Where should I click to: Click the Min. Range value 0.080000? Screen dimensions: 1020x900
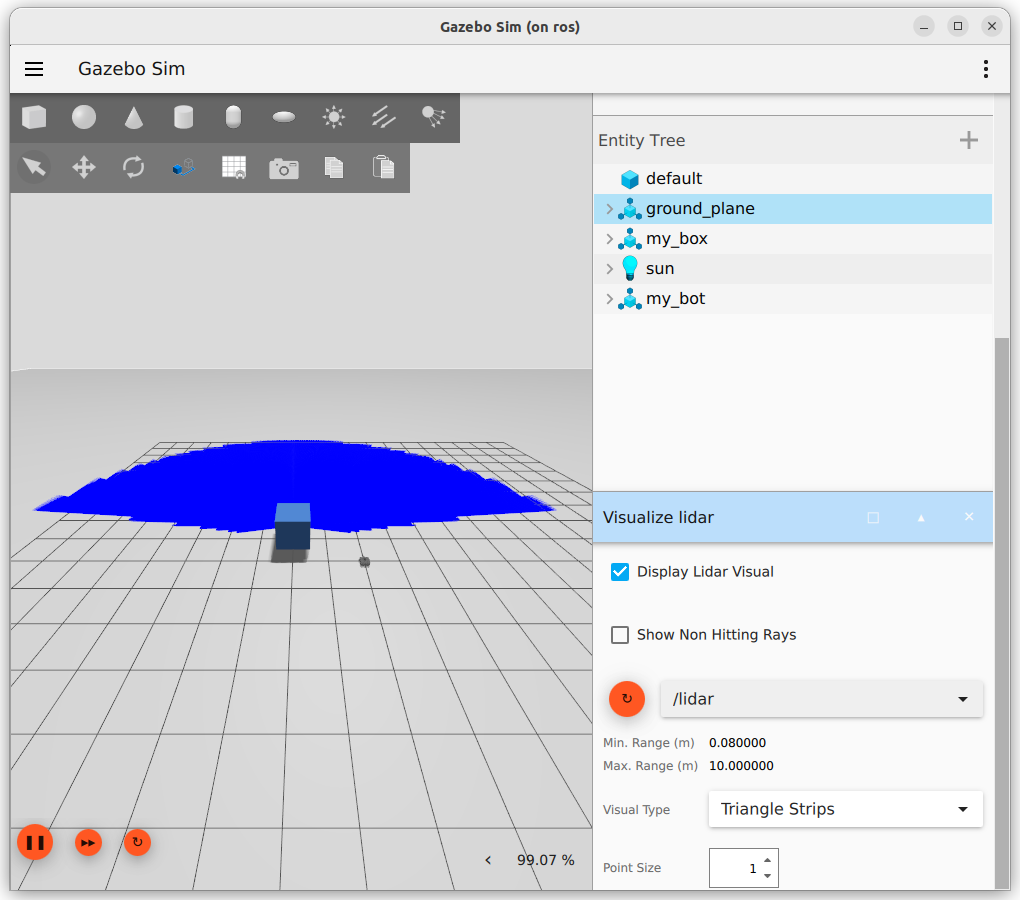[738, 743]
